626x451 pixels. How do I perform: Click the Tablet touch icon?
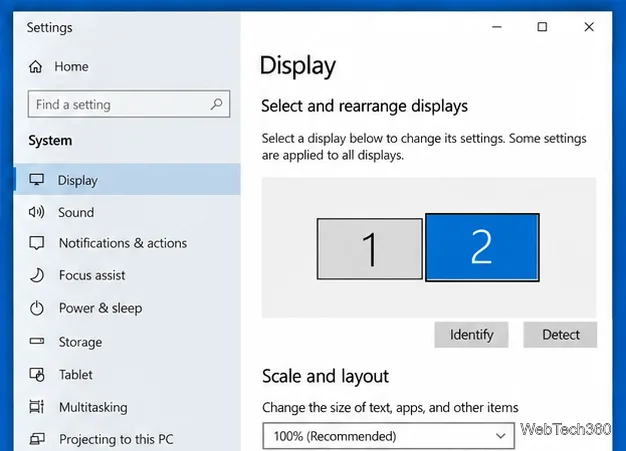coord(37,374)
